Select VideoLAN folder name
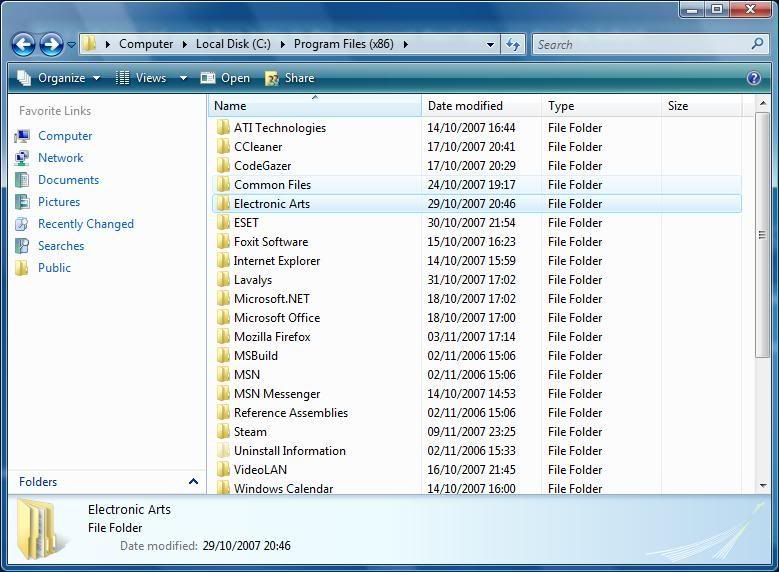779x572 pixels. [x=260, y=470]
